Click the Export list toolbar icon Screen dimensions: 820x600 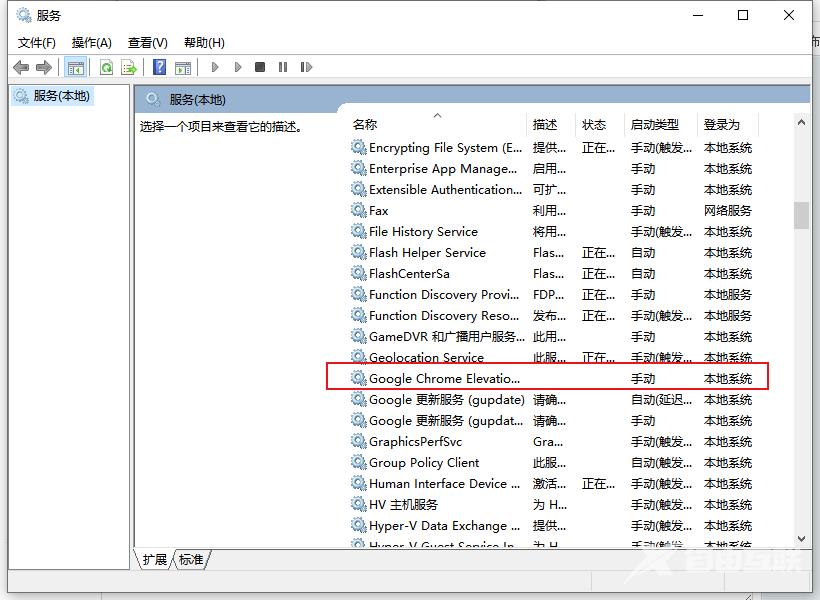[129, 67]
